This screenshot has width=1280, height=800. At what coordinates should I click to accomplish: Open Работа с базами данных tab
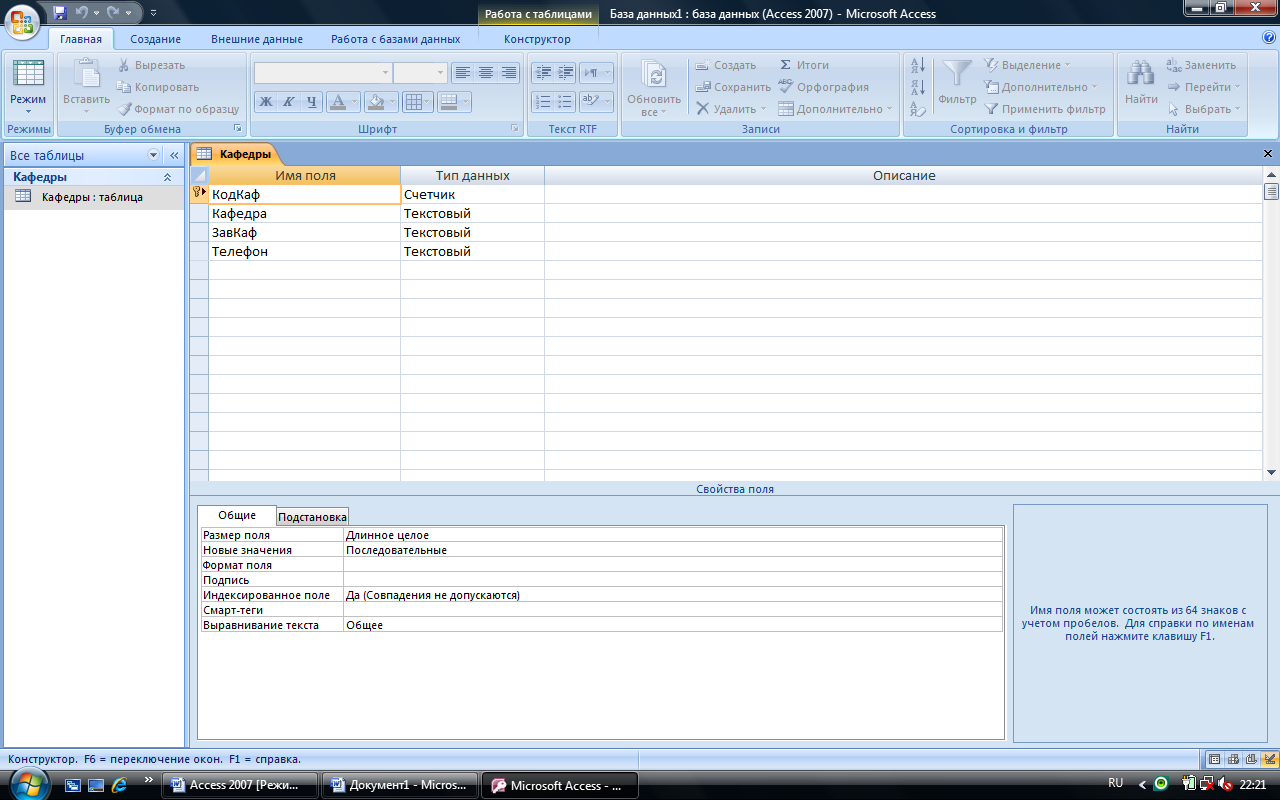coord(396,39)
